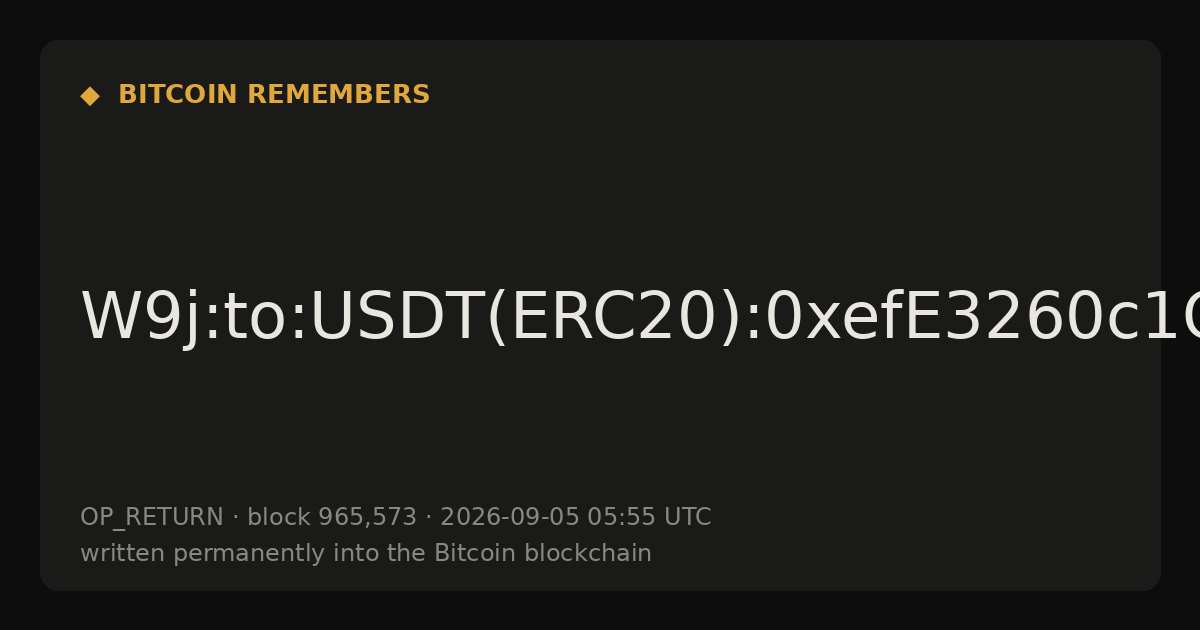The width and height of the screenshot is (1200, 630).
Task: Click the orange diamond icon
Action: pos(89,96)
